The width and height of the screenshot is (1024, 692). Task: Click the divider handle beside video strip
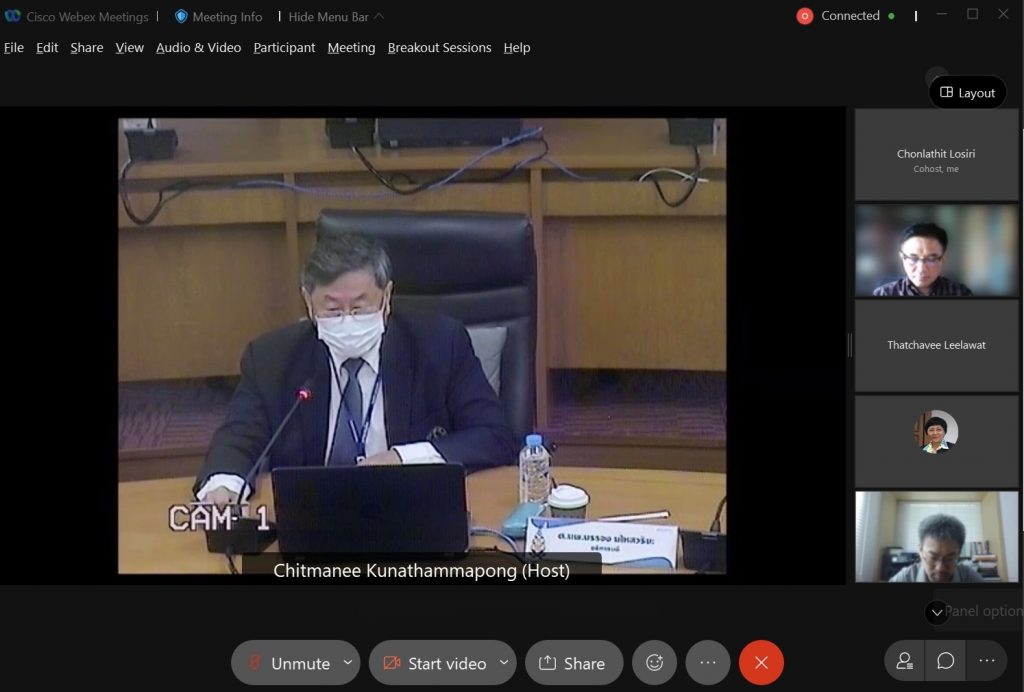(x=849, y=345)
